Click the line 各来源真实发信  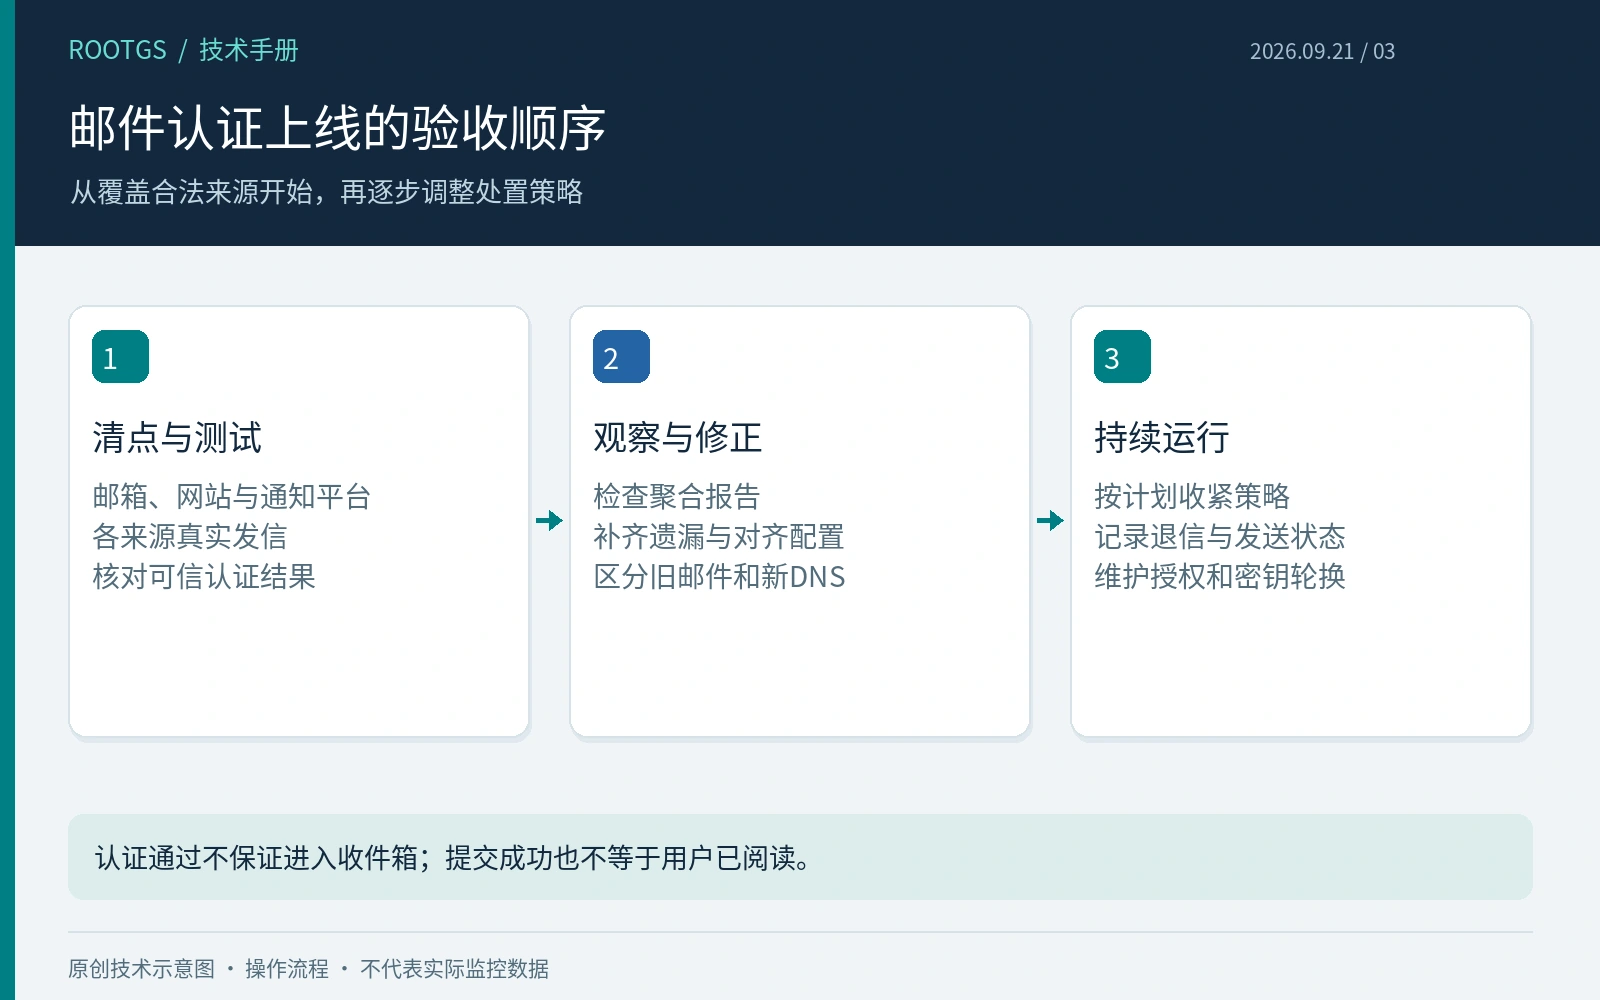[x=190, y=536]
